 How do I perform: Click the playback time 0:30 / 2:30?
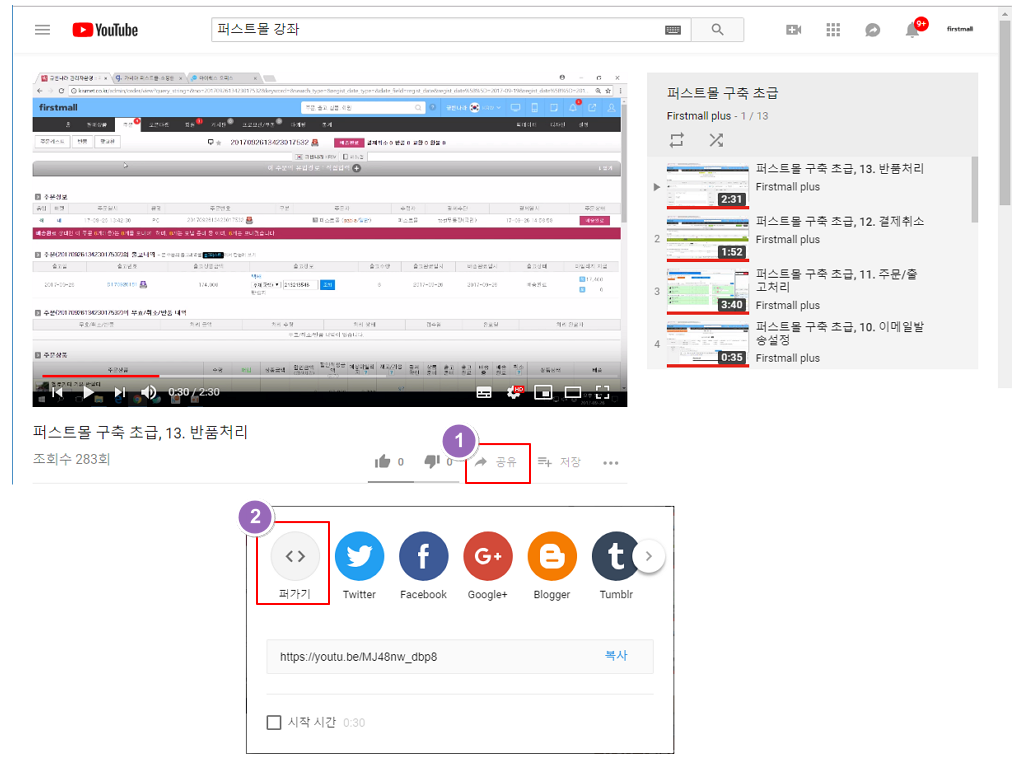(x=194, y=392)
